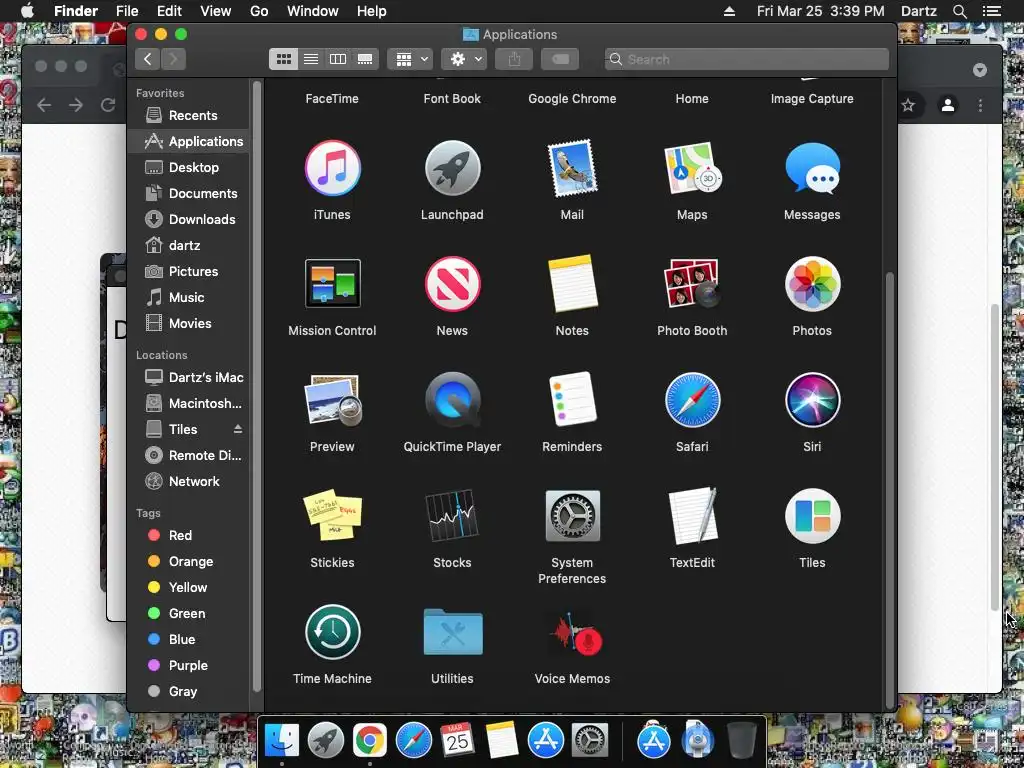Switch to column view in toolbar
Screen dimensions: 1024x768
tap(338, 59)
